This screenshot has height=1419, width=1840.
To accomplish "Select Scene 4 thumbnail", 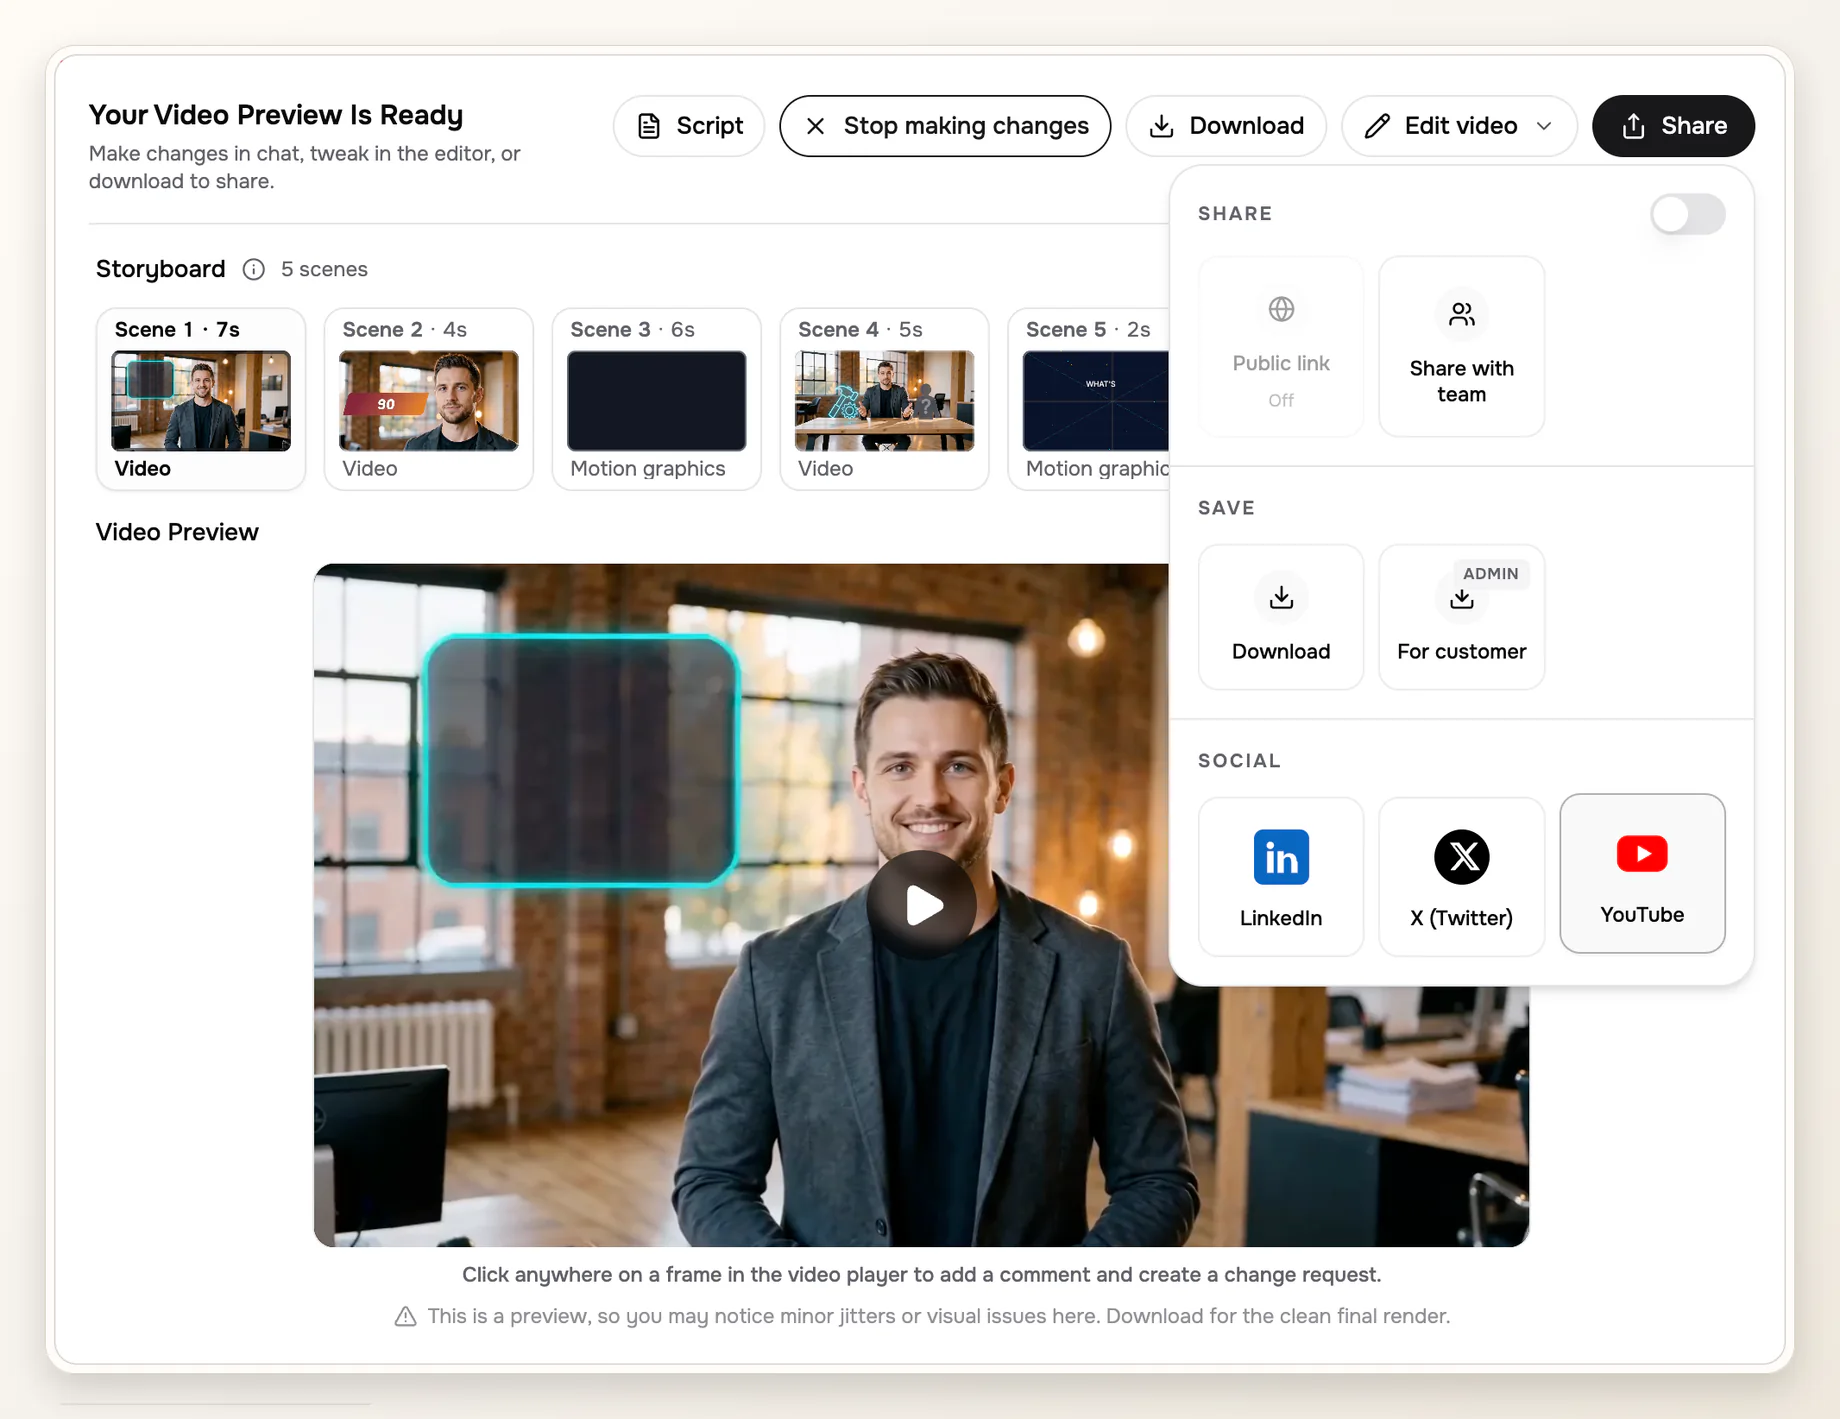I will [884, 400].
